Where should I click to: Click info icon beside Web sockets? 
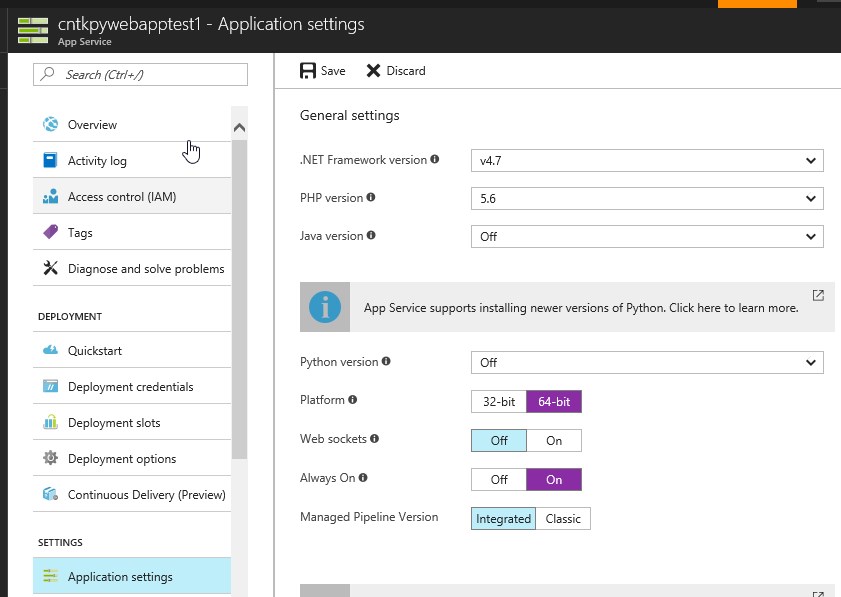pyautogui.click(x=374, y=438)
